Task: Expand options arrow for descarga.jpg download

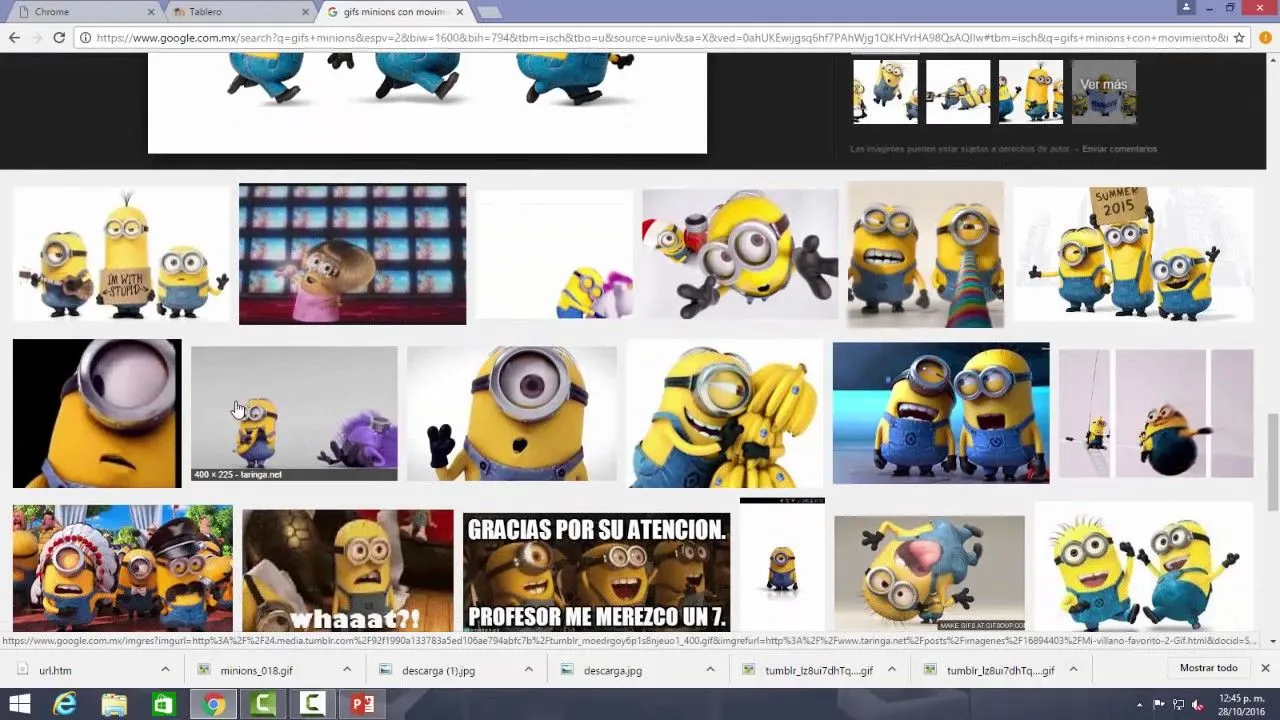Action: click(710, 670)
